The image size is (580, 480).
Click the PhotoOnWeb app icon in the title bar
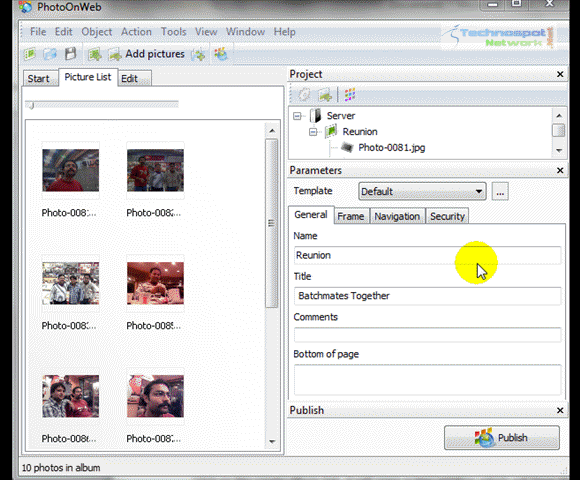25,7
